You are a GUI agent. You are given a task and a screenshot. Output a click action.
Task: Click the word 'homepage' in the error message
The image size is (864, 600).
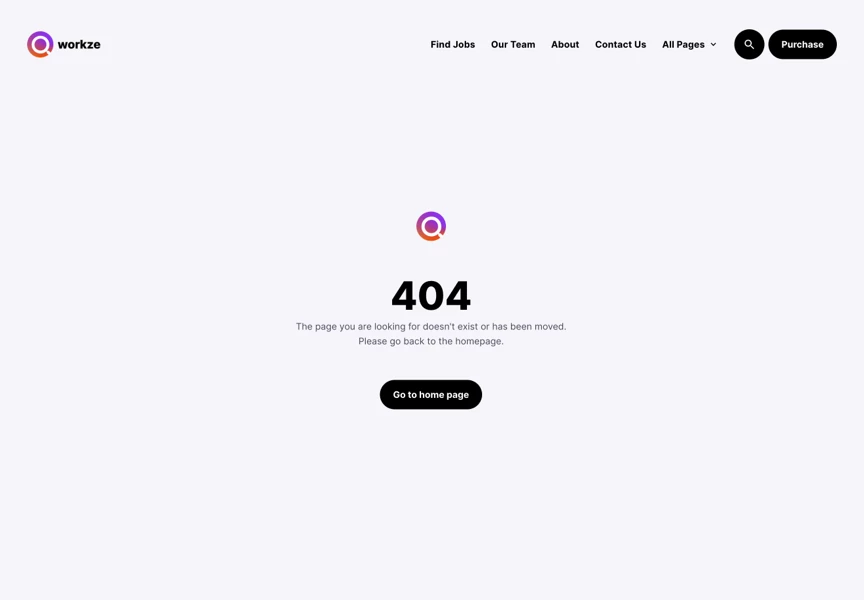[478, 342]
